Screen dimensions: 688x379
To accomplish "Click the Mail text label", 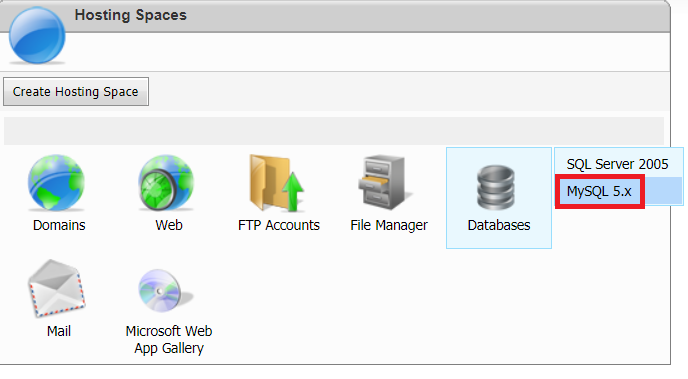I will point(59,331).
